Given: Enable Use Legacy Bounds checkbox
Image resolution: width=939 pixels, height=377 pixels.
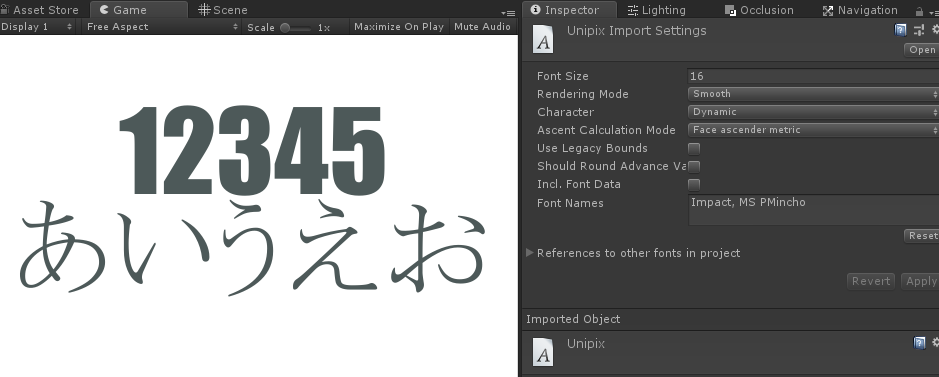Looking at the screenshot, I should pyautogui.click(x=693, y=148).
